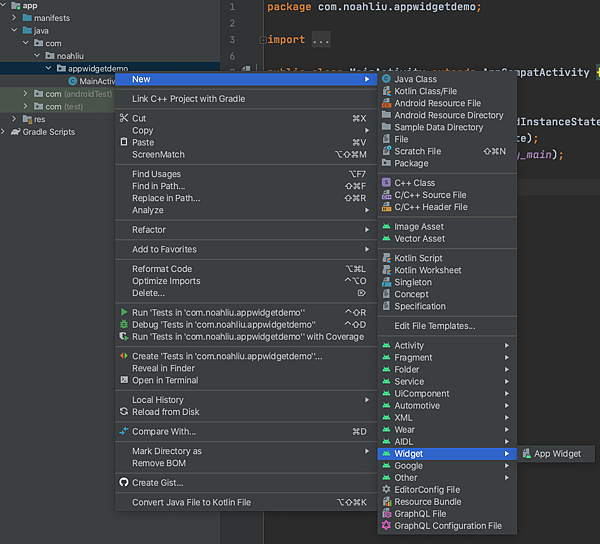This screenshot has width=600, height=544.
Task: Click the Cut scissors icon
Action: (124, 118)
